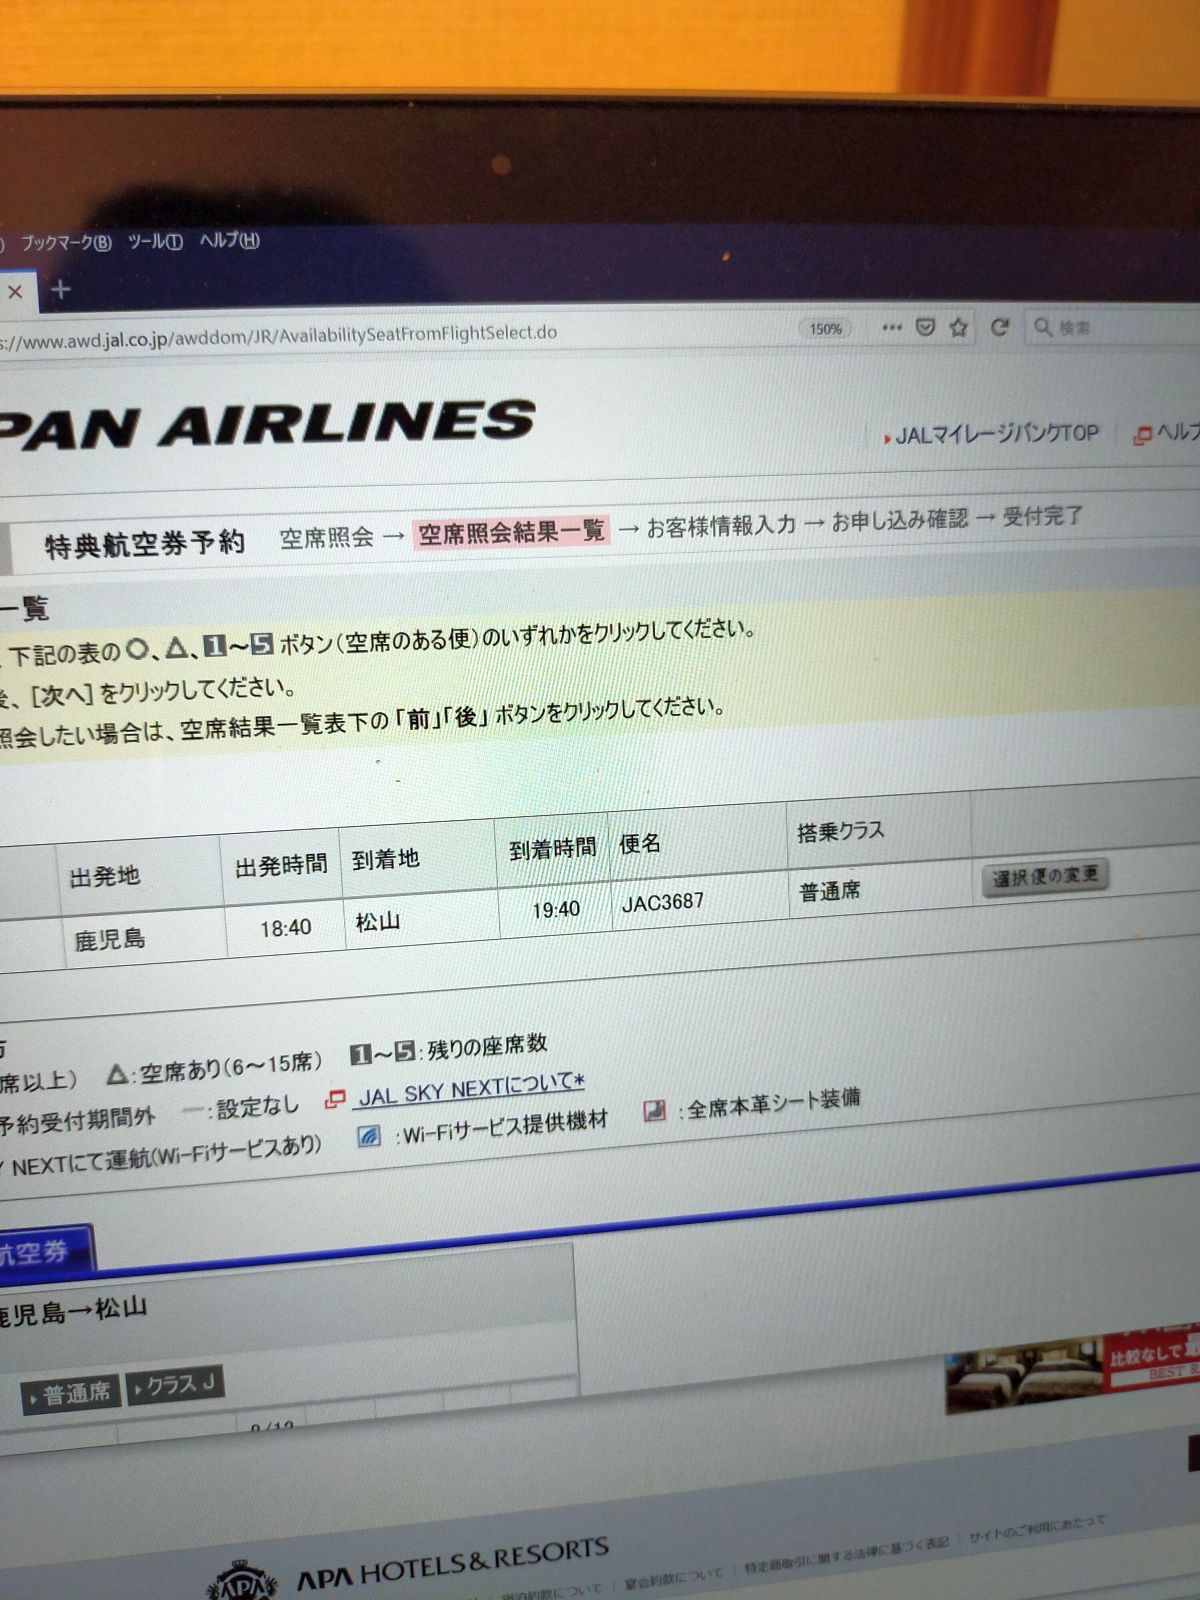Image resolution: width=1200 pixels, height=1600 pixels.
Task: Click seat class 普通席 in table
Action: (x=829, y=891)
